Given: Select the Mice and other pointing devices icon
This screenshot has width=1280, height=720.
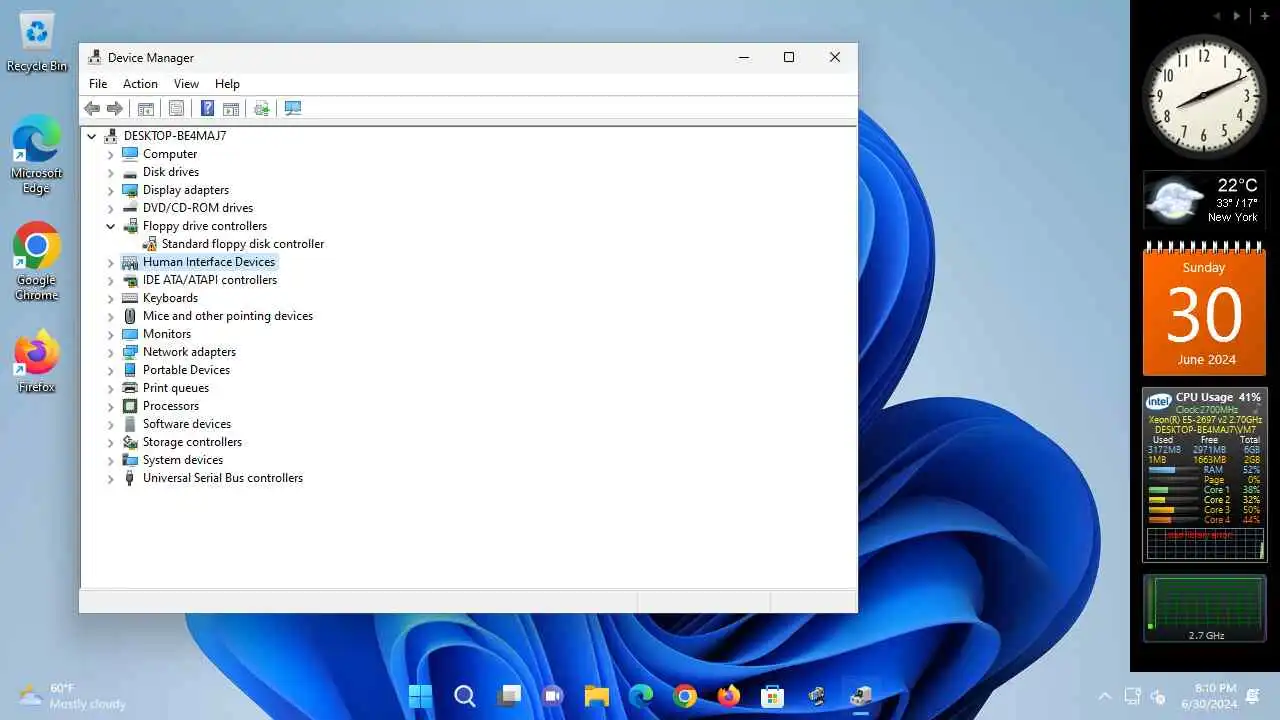Looking at the screenshot, I should tap(130, 316).
